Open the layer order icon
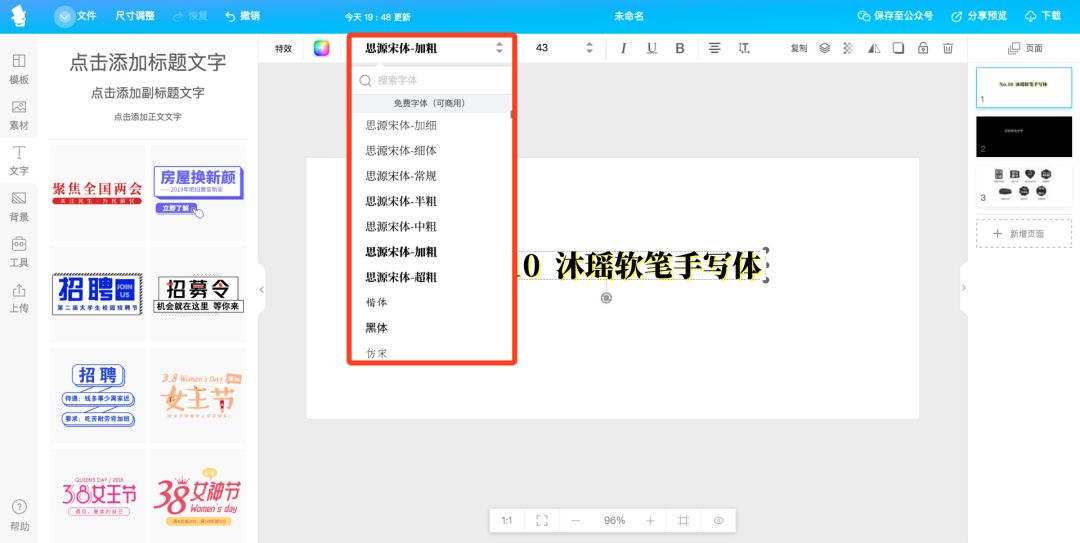This screenshot has height=543, width=1080. pyautogui.click(x=824, y=48)
